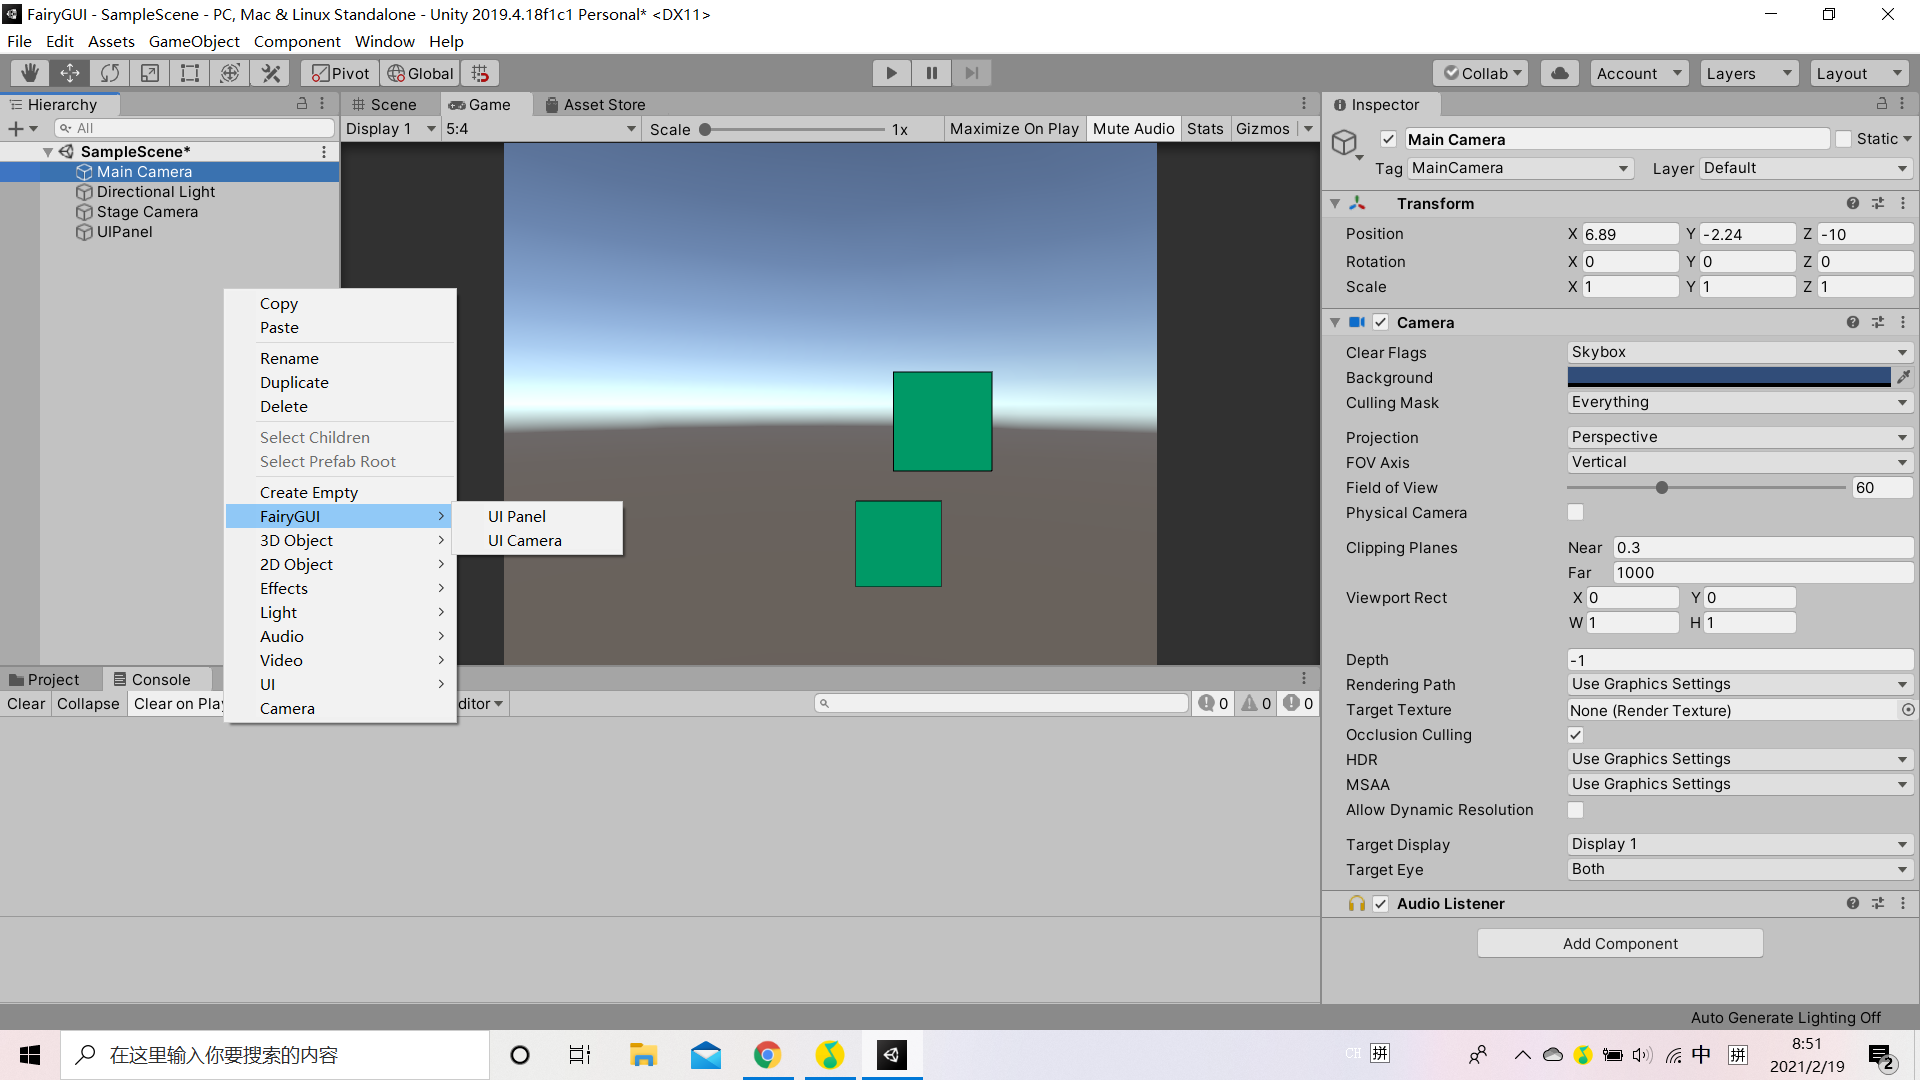Viewport: 1920px width, 1080px height.
Task: Open cloud services icon button
Action: [x=1559, y=73]
